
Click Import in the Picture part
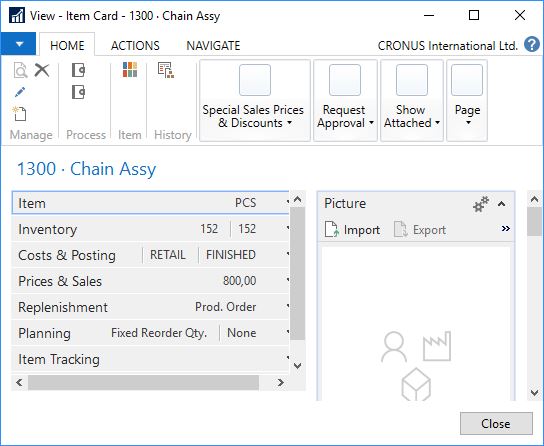(x=352, y=230)
